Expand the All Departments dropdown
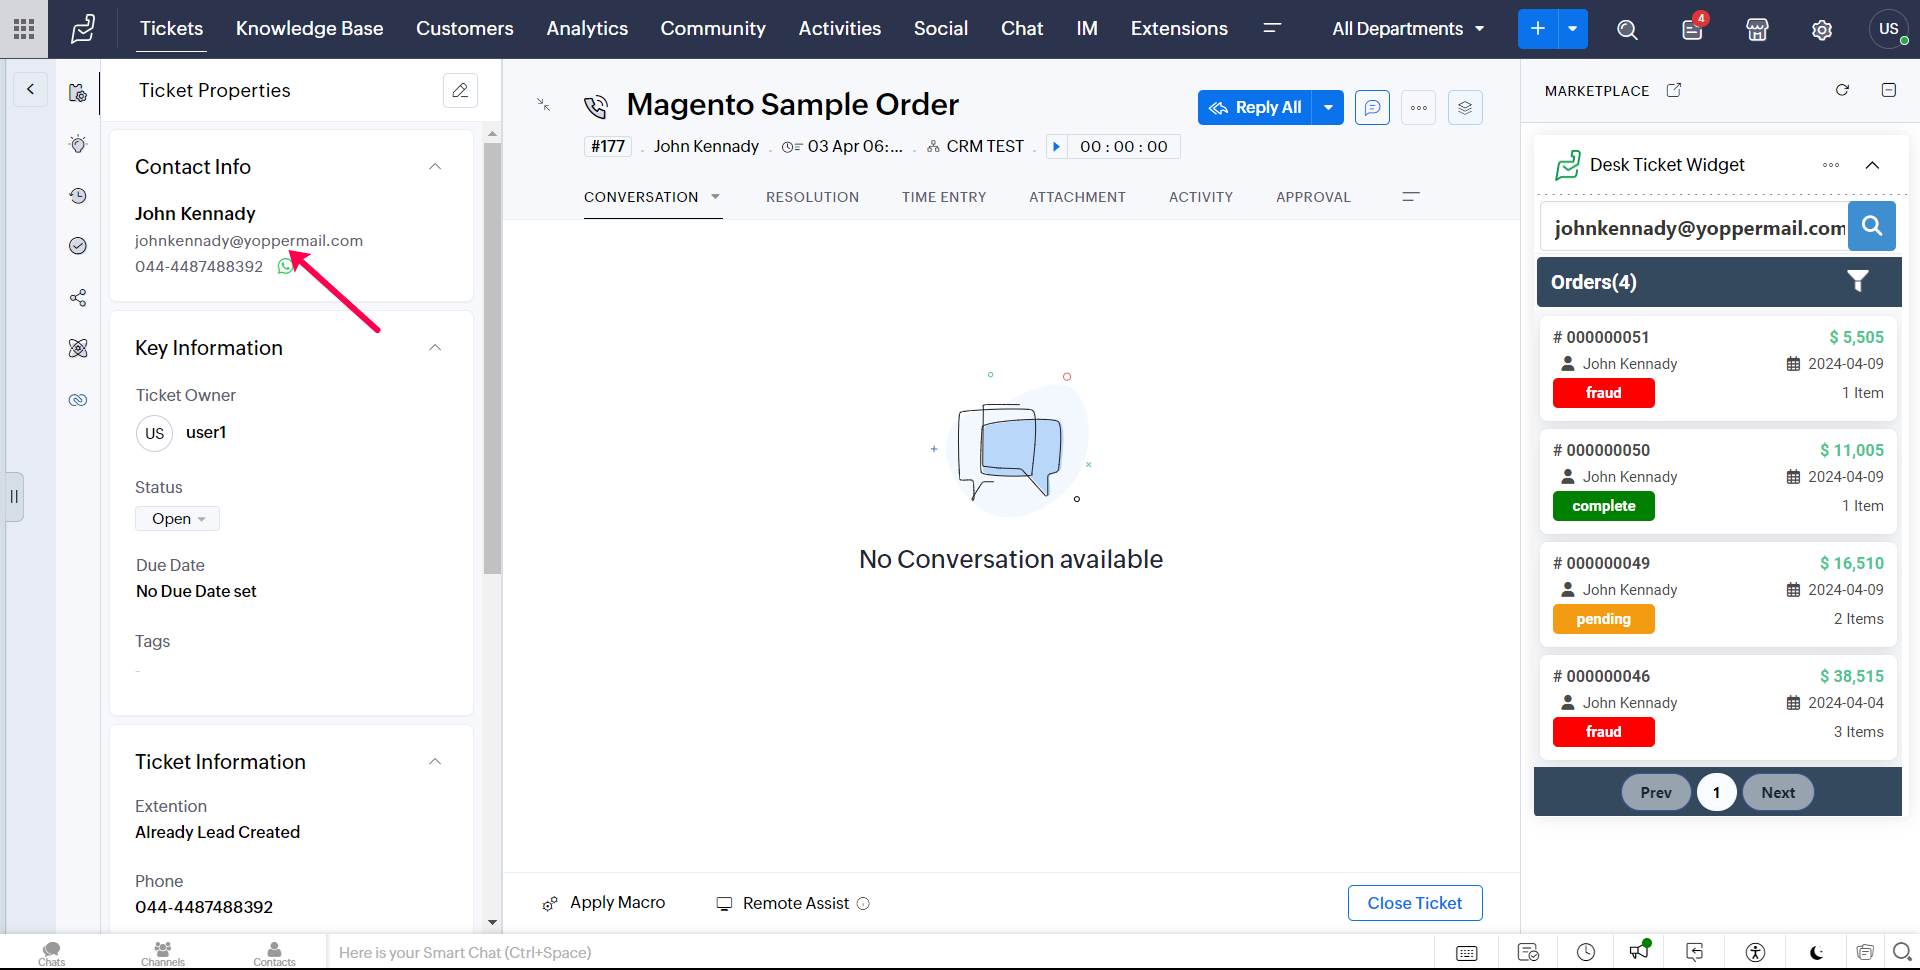 click(1407, 29)
